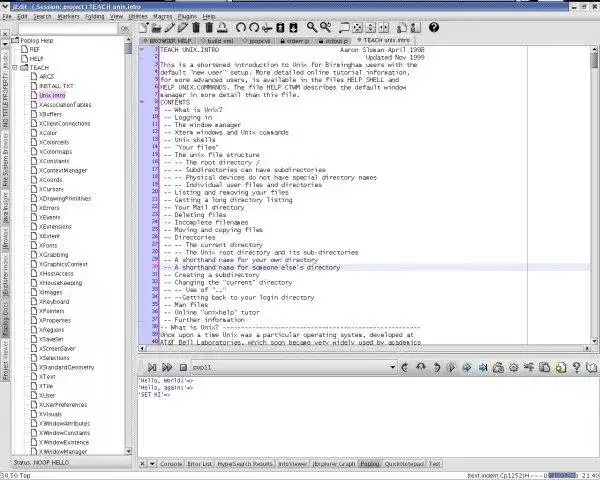Click the blue right-arrow icon in Poplog toolbar

pyautogui.click(x=467, y=367)
